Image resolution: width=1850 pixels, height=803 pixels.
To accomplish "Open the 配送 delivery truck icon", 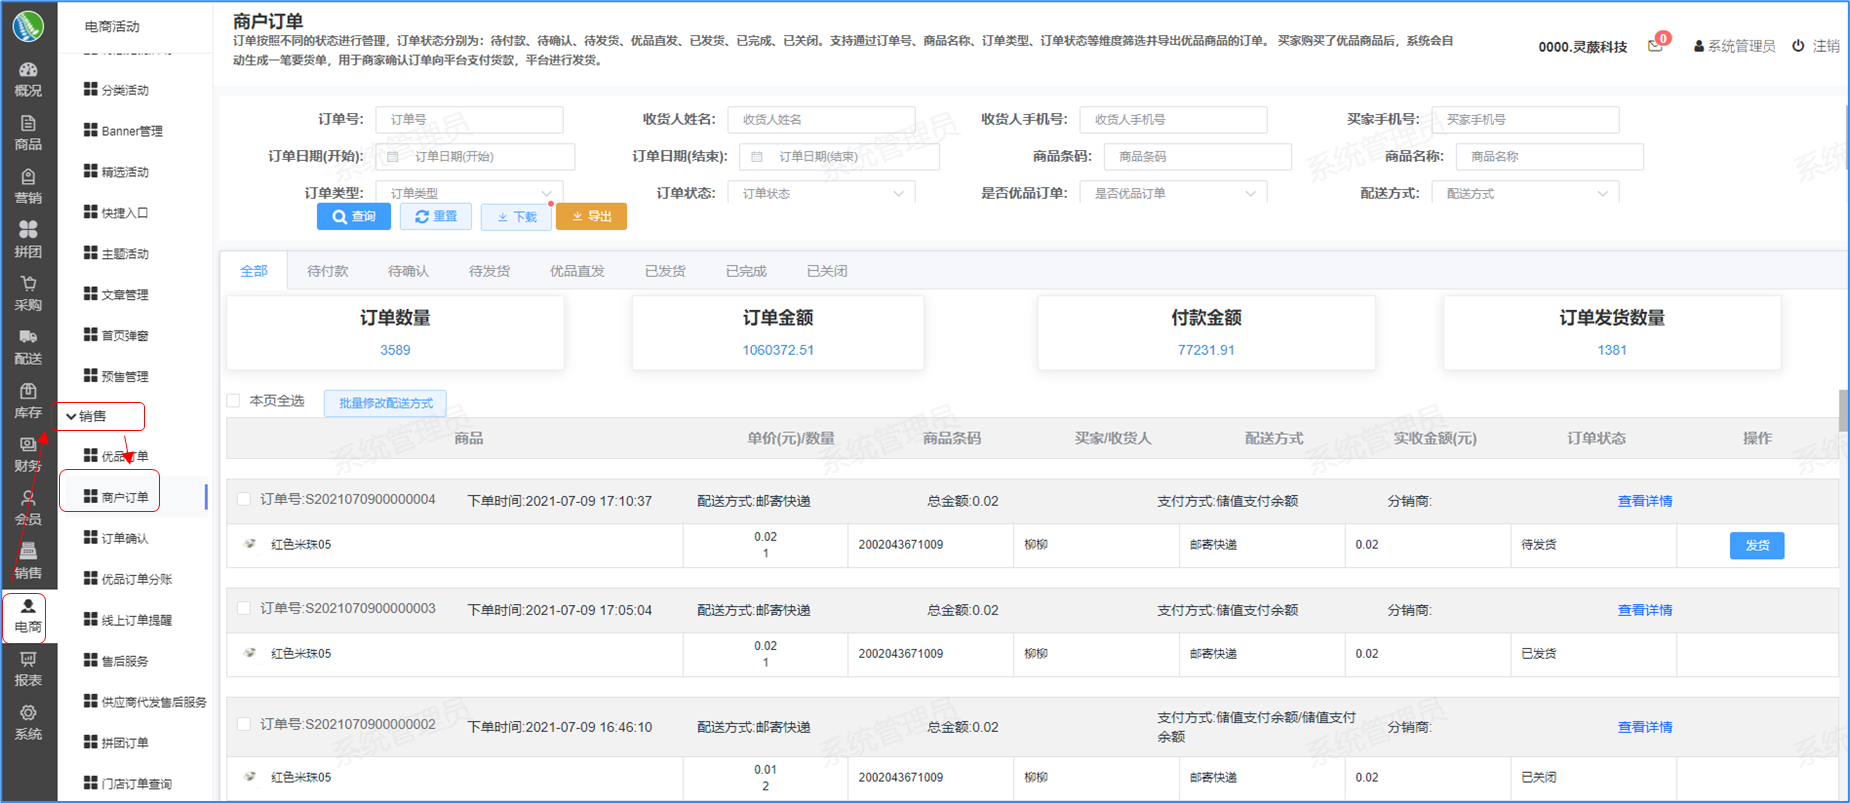I will [28, 339].
